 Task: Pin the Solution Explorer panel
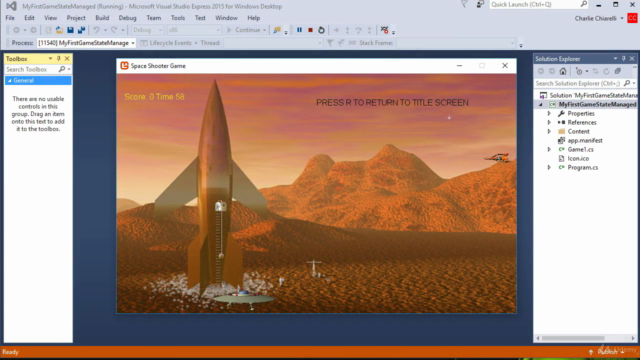(x=624, y=59)
